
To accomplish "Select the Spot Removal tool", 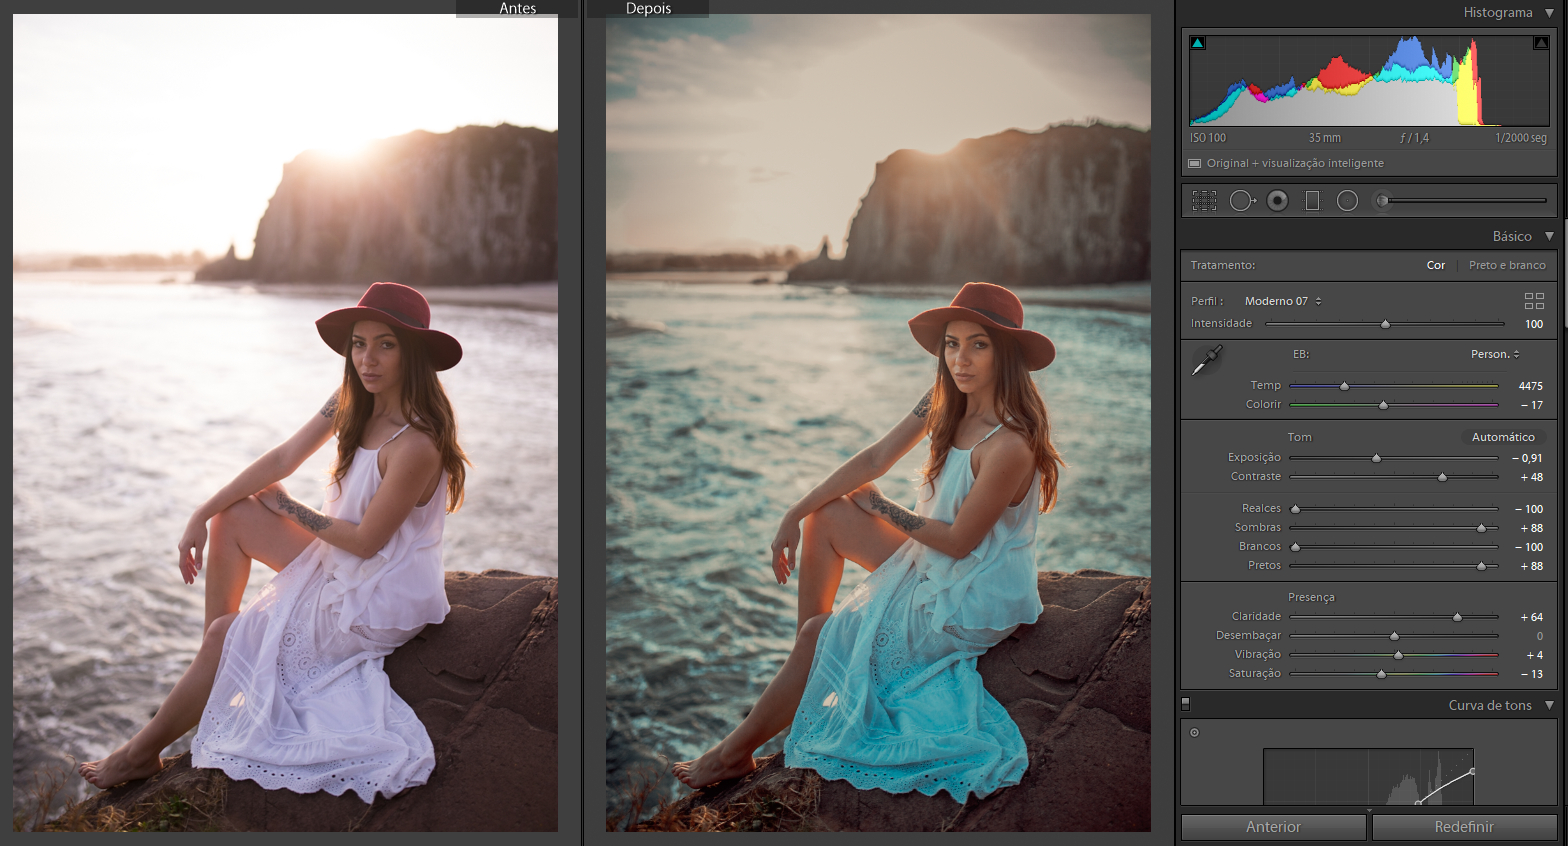I will click(1242, 201).
